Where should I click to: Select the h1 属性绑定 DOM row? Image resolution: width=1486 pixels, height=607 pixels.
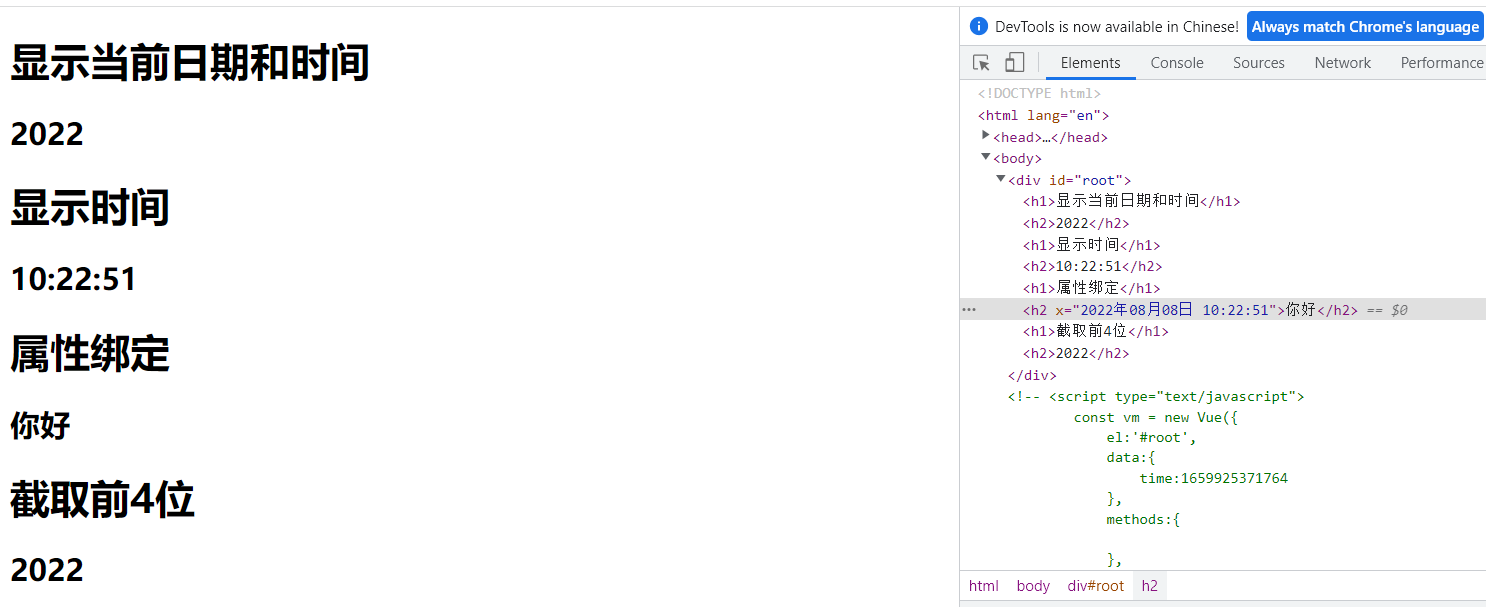coord(1091,288)
